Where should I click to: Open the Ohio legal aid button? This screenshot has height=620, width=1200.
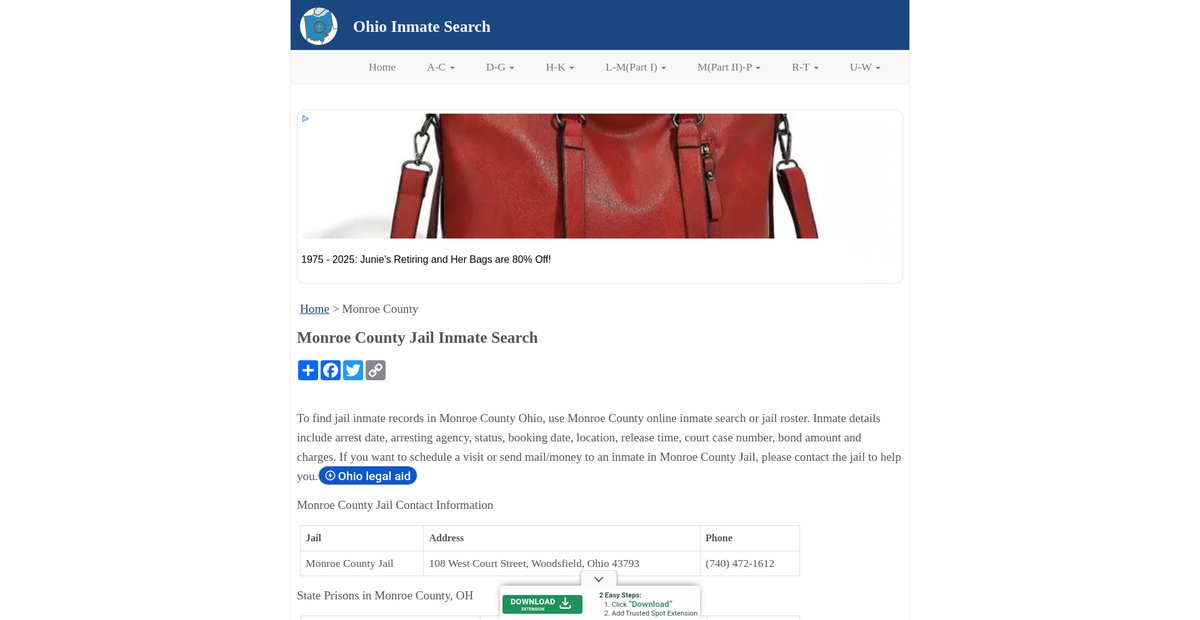click(368, 476)
